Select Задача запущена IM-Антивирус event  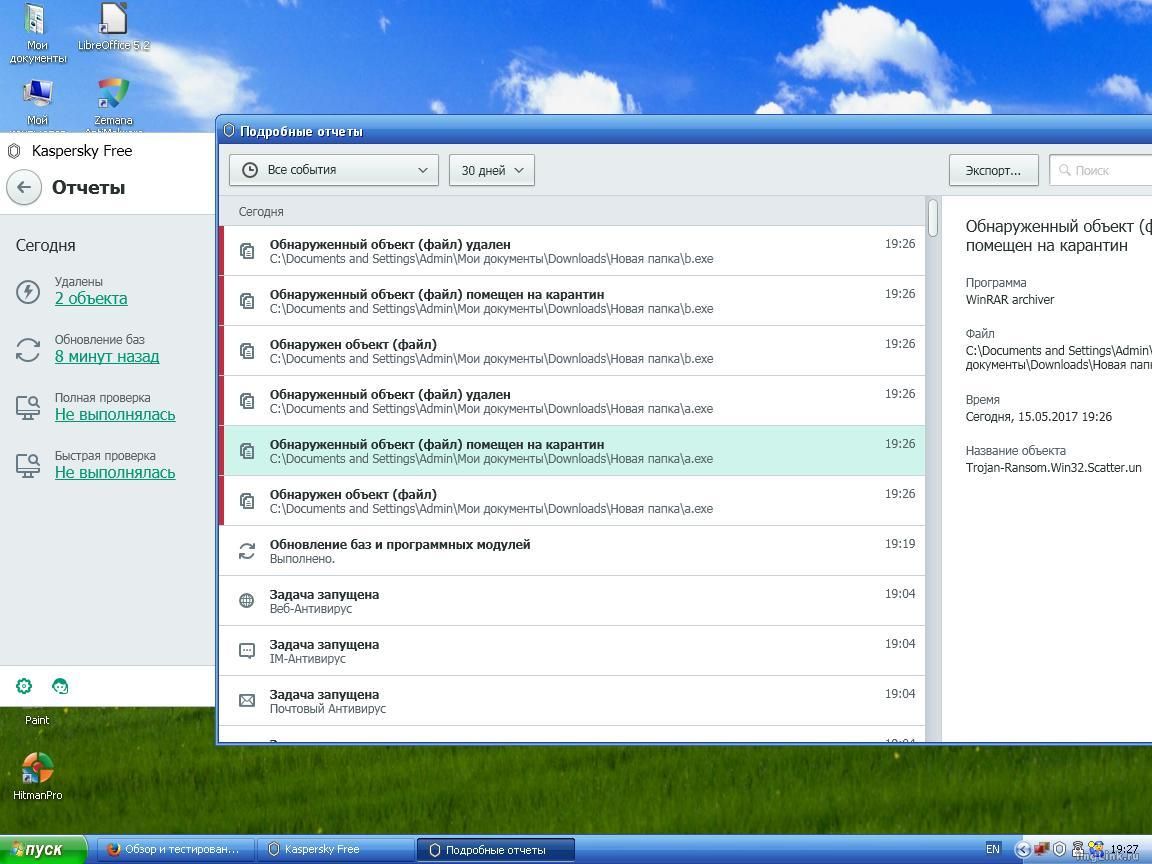pos(572,651)
